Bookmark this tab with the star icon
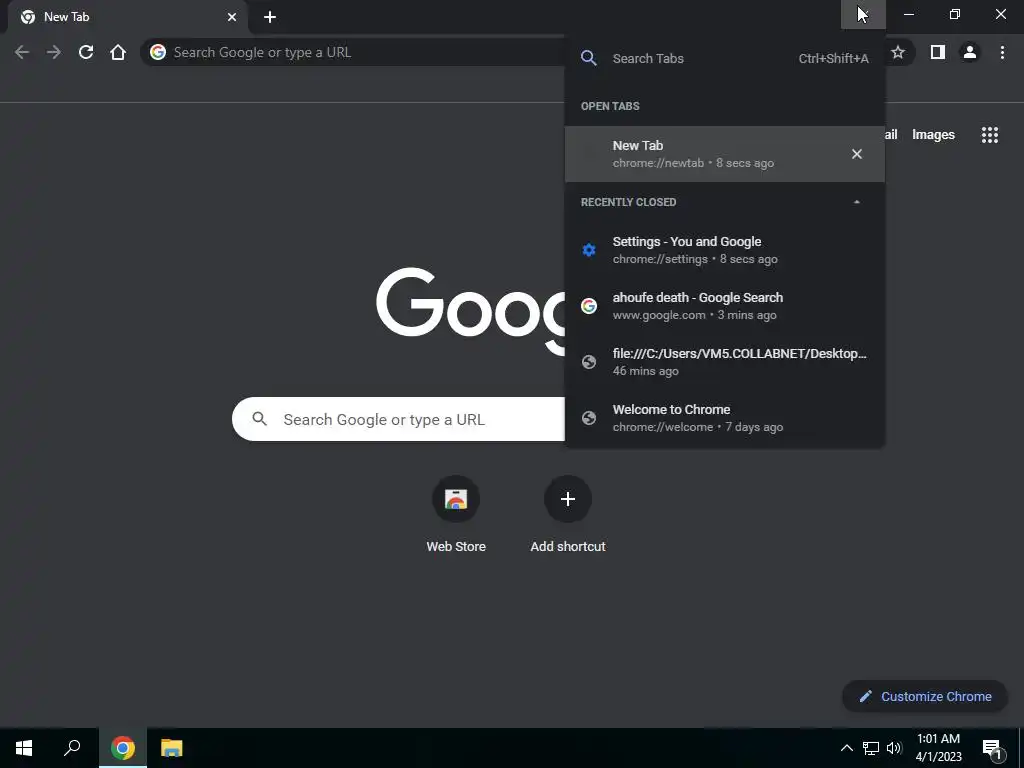 tap(898, 52)
